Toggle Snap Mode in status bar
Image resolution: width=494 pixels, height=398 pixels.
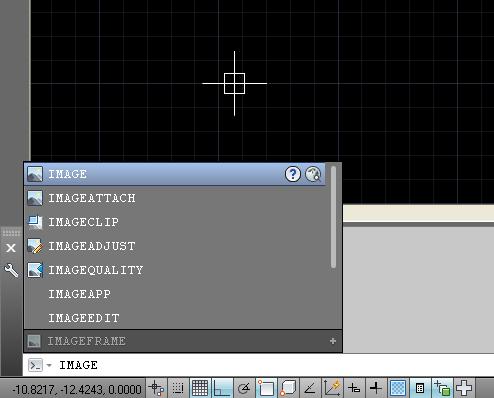(178, 388)
